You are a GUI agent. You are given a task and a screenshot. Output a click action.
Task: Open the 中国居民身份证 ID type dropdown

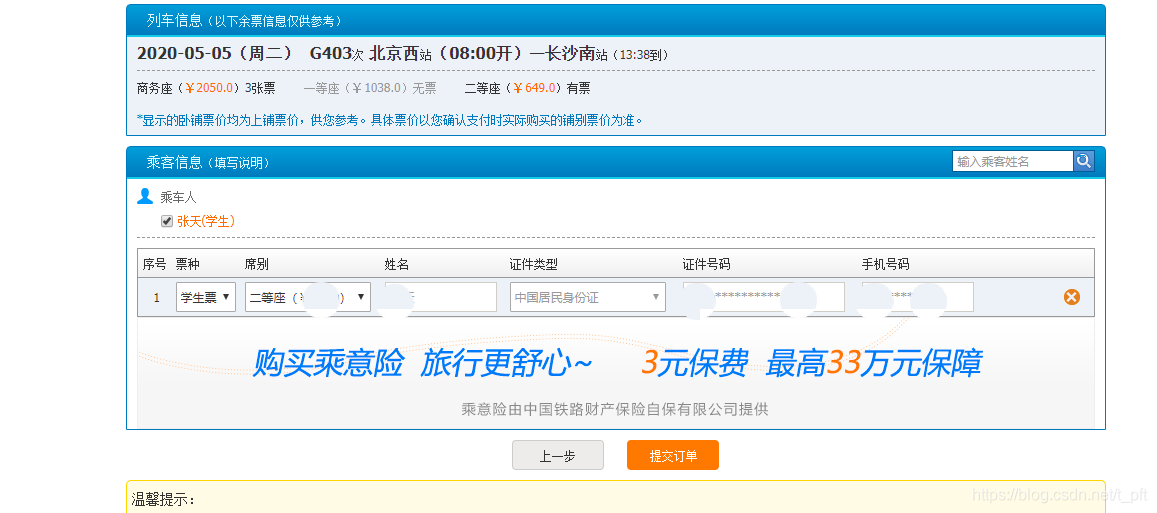587,297
